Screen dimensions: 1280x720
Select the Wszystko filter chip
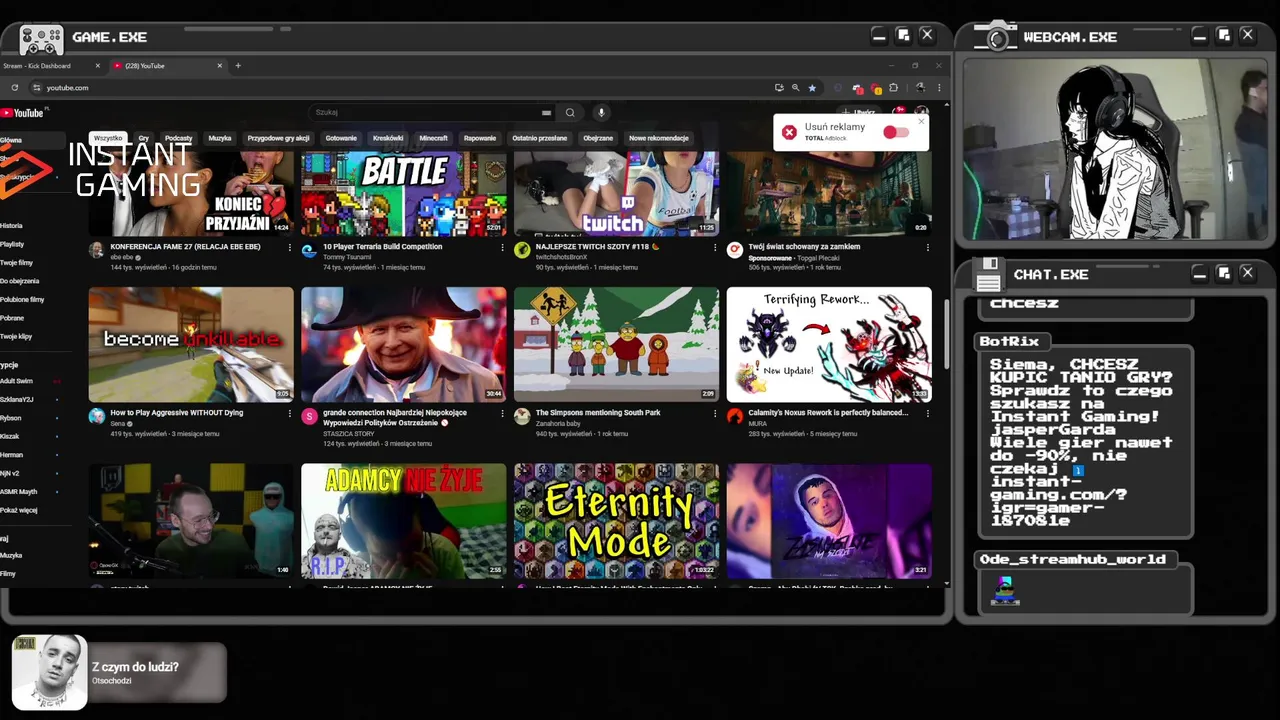tap(108, 138)
